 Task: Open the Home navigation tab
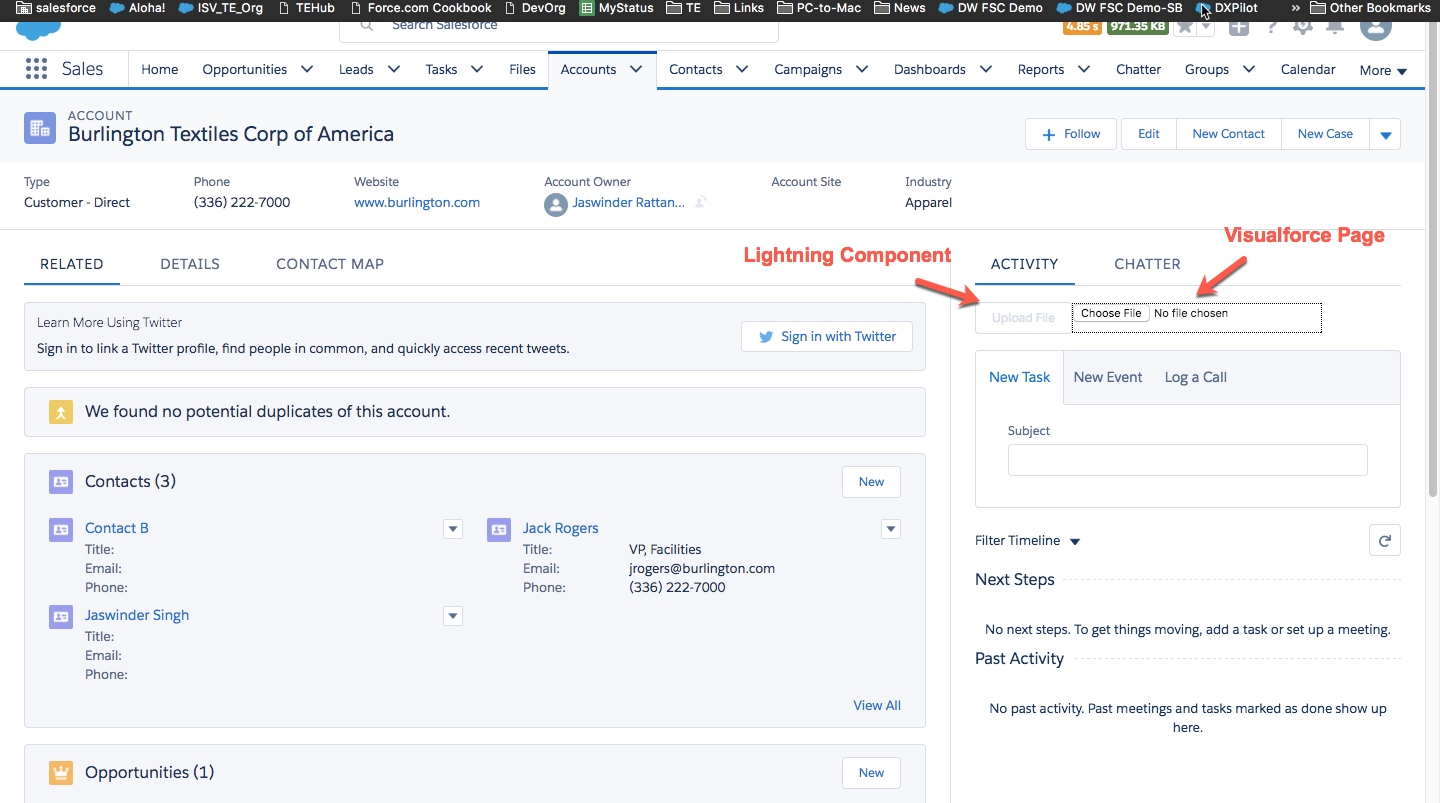(x=160, y=69)
